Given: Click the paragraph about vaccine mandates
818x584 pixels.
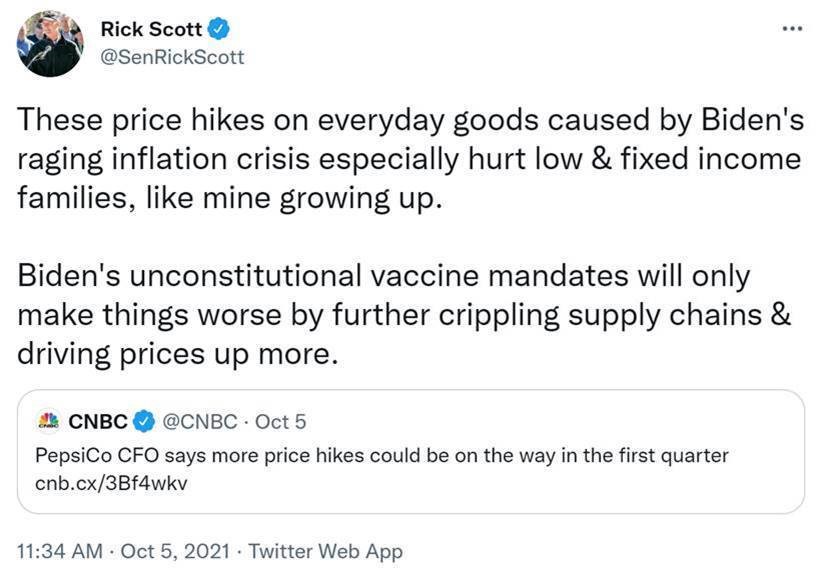Looking at the screenshot, I should coord(405,315).
